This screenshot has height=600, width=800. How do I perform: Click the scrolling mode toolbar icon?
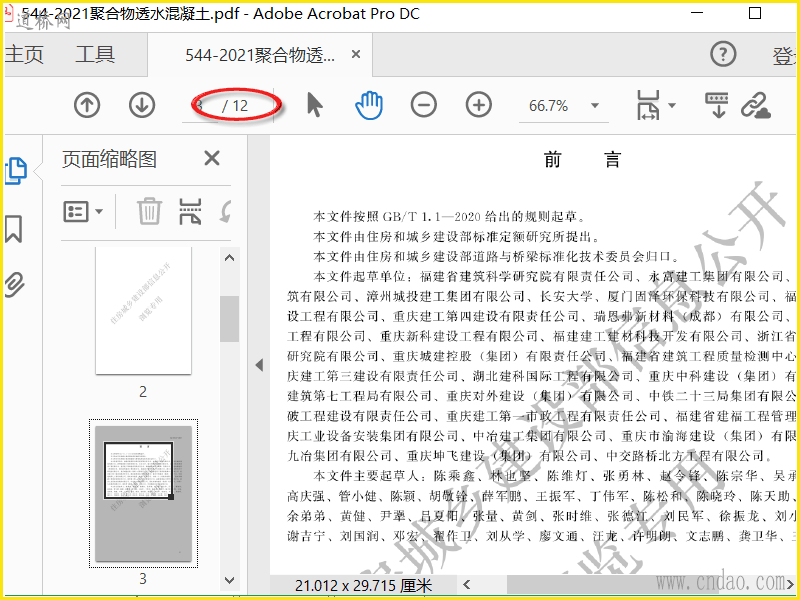[x=718, y=105]
